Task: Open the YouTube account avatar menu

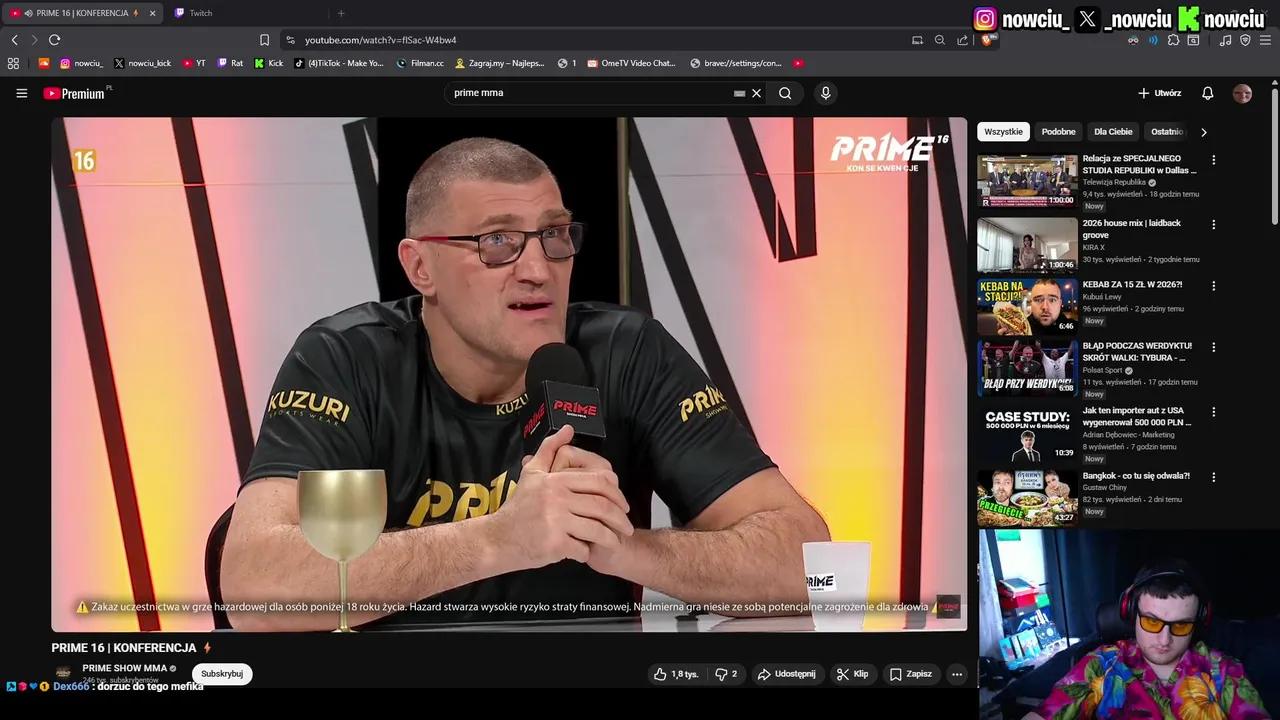Action: [1242, 93]
